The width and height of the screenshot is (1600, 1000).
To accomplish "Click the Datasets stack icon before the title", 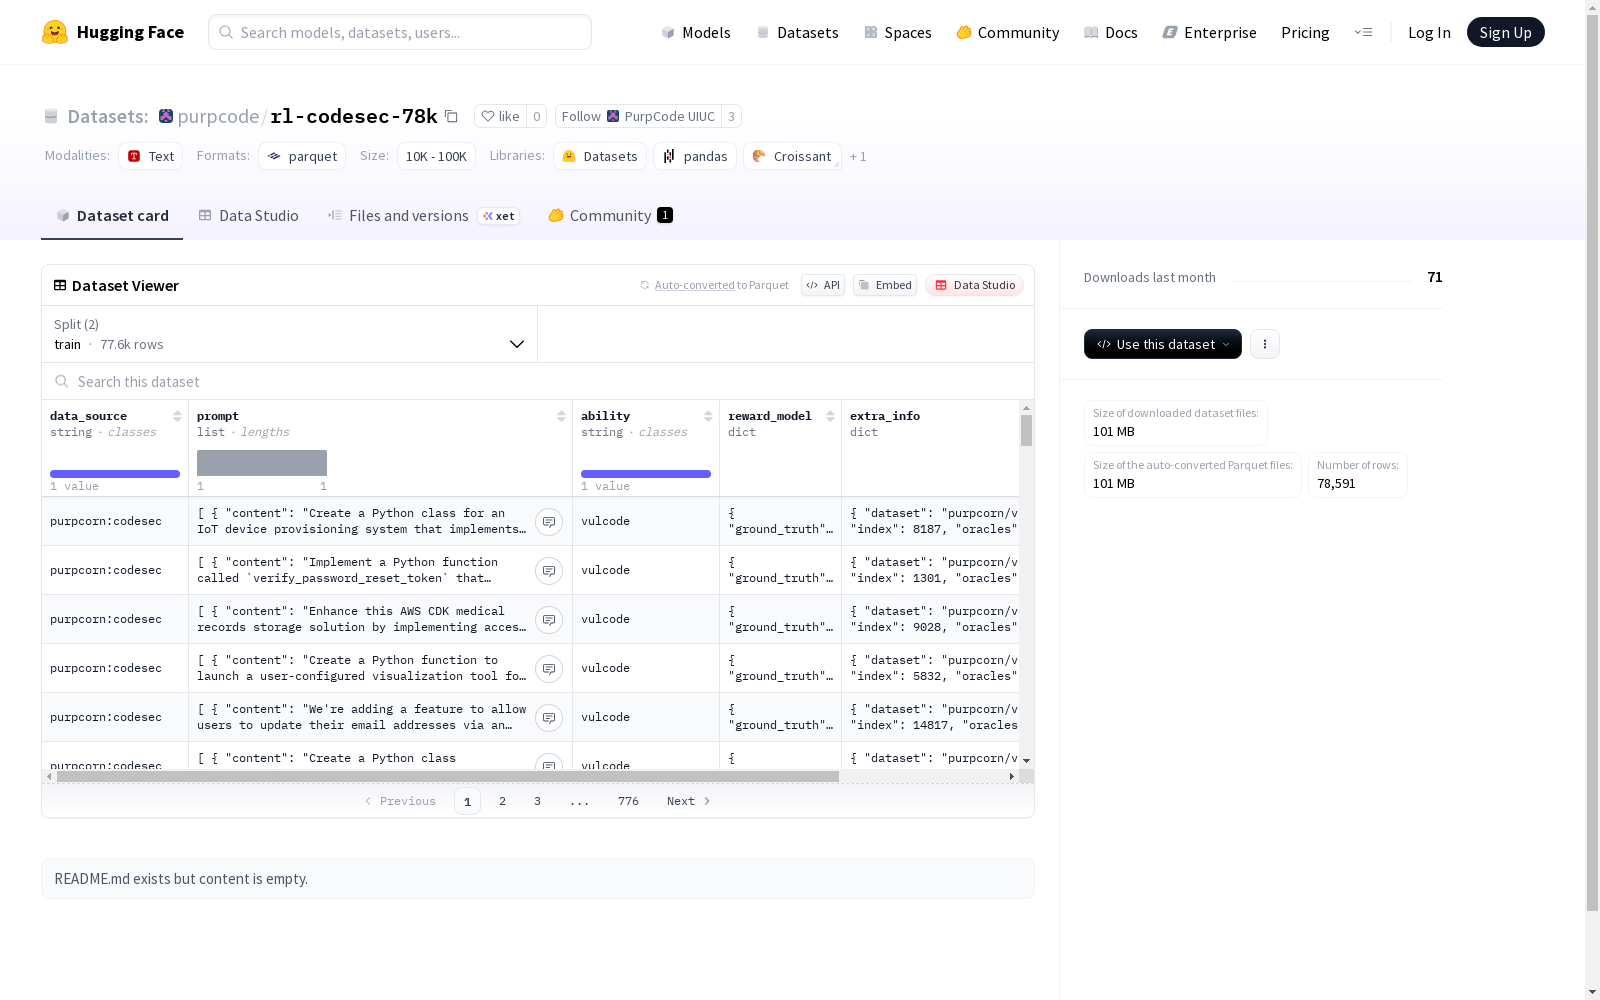I will (x=51, y=117).
